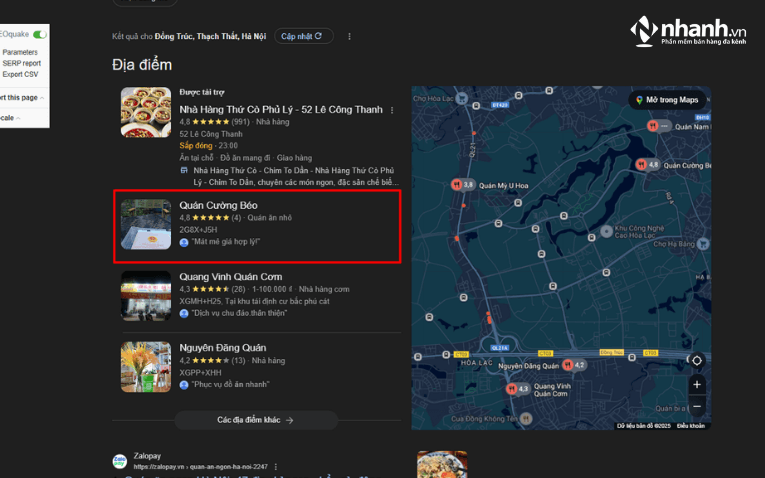
Task: Click the nhanh.vn logo
Action: pyautogui.click(x=688, y=31)
